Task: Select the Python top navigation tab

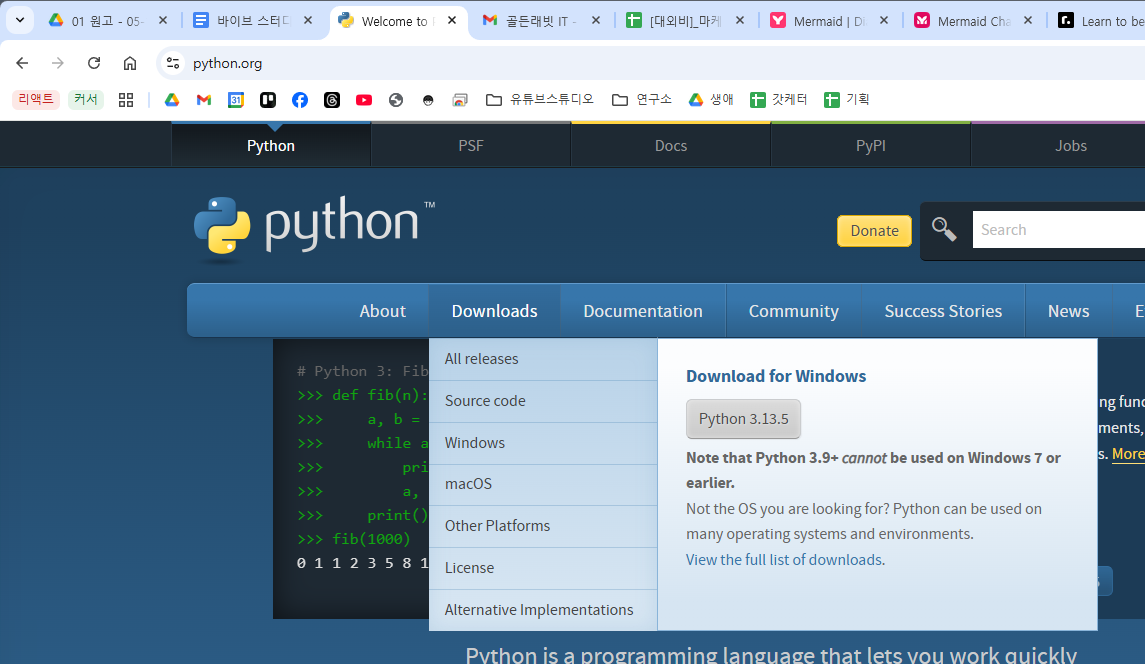Action: pos(271,145)
